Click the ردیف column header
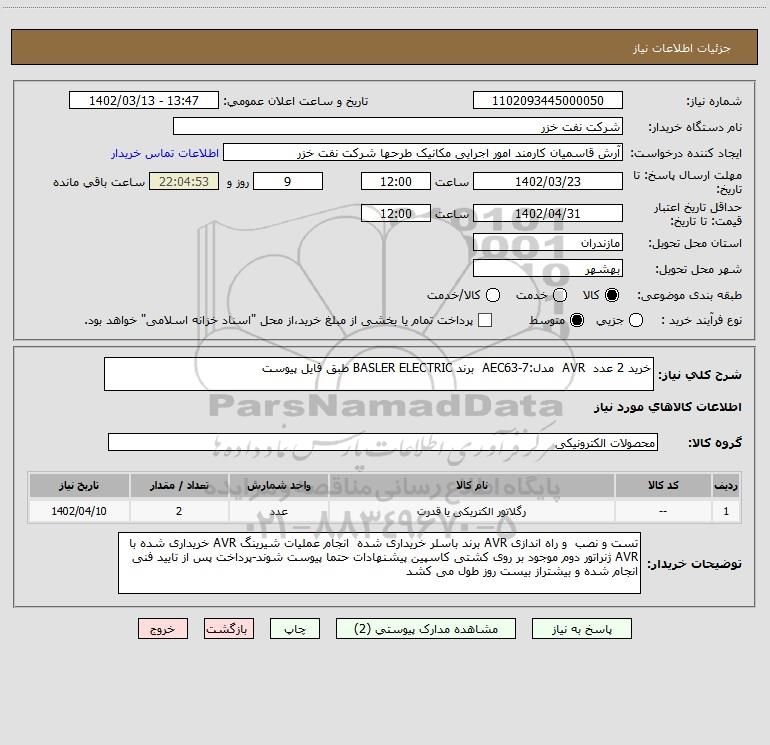 [x=726, y=485]
